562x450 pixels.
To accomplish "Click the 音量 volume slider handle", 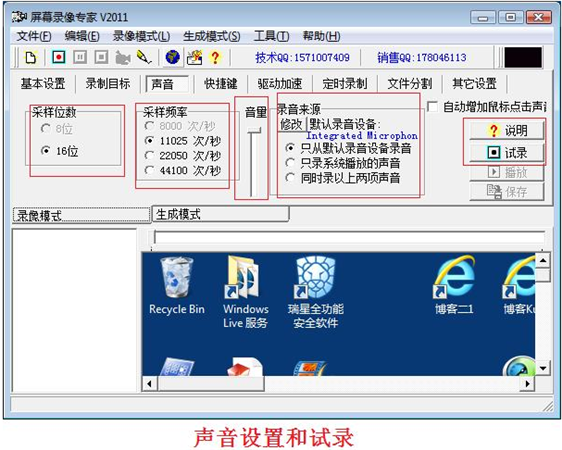I will [254, 130].
